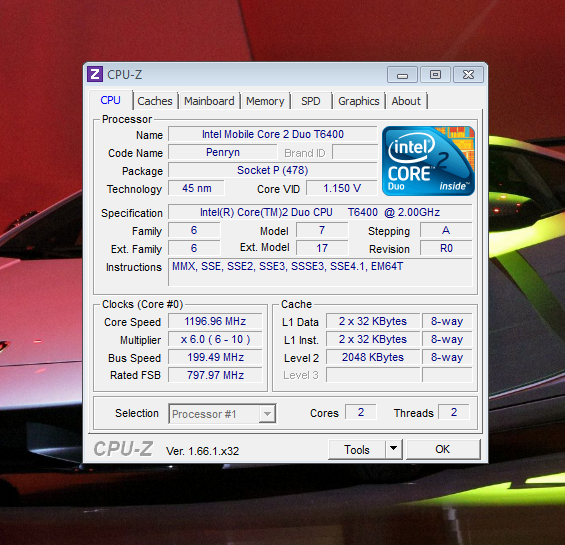Click the Rated FSB value 797.97 MHz
565x545 pixels.
[215, 375]
